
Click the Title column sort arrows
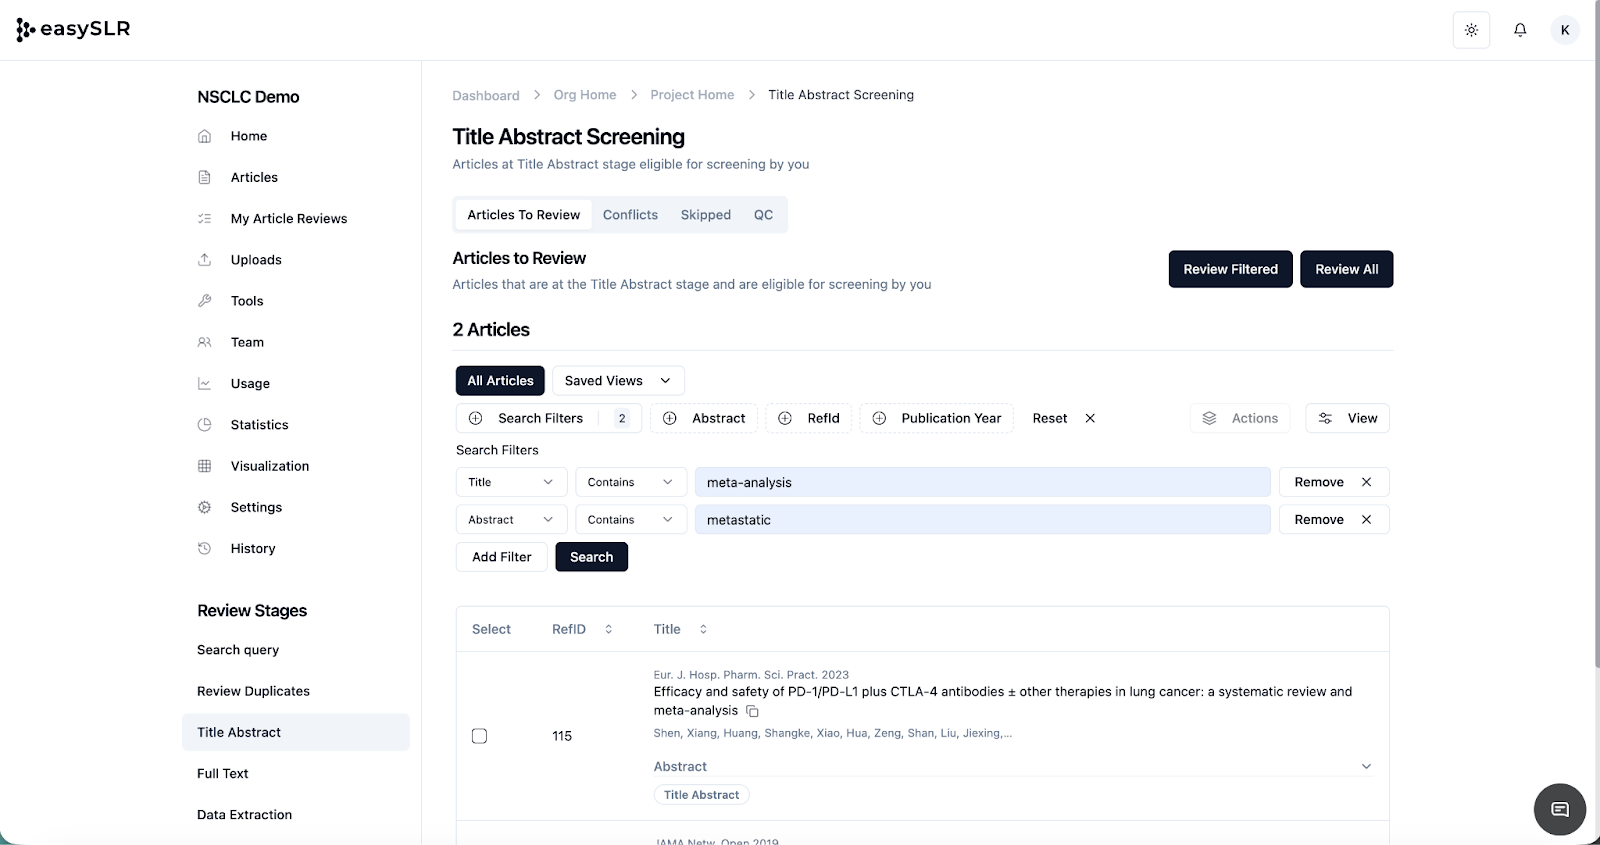point(703,629)
